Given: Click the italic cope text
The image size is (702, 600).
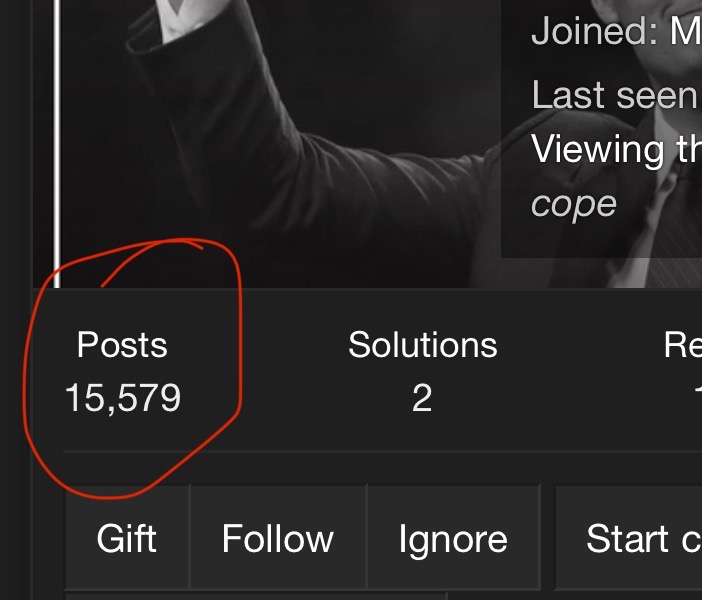Looking at the screenshot, I should (574, 204).
